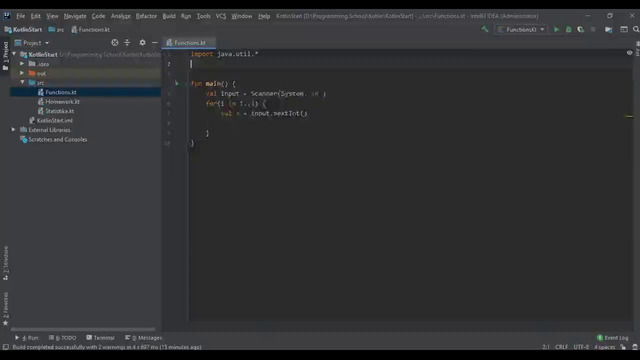Open the Window menu
Screen dimensions: 640x360
tap(242, 16)
